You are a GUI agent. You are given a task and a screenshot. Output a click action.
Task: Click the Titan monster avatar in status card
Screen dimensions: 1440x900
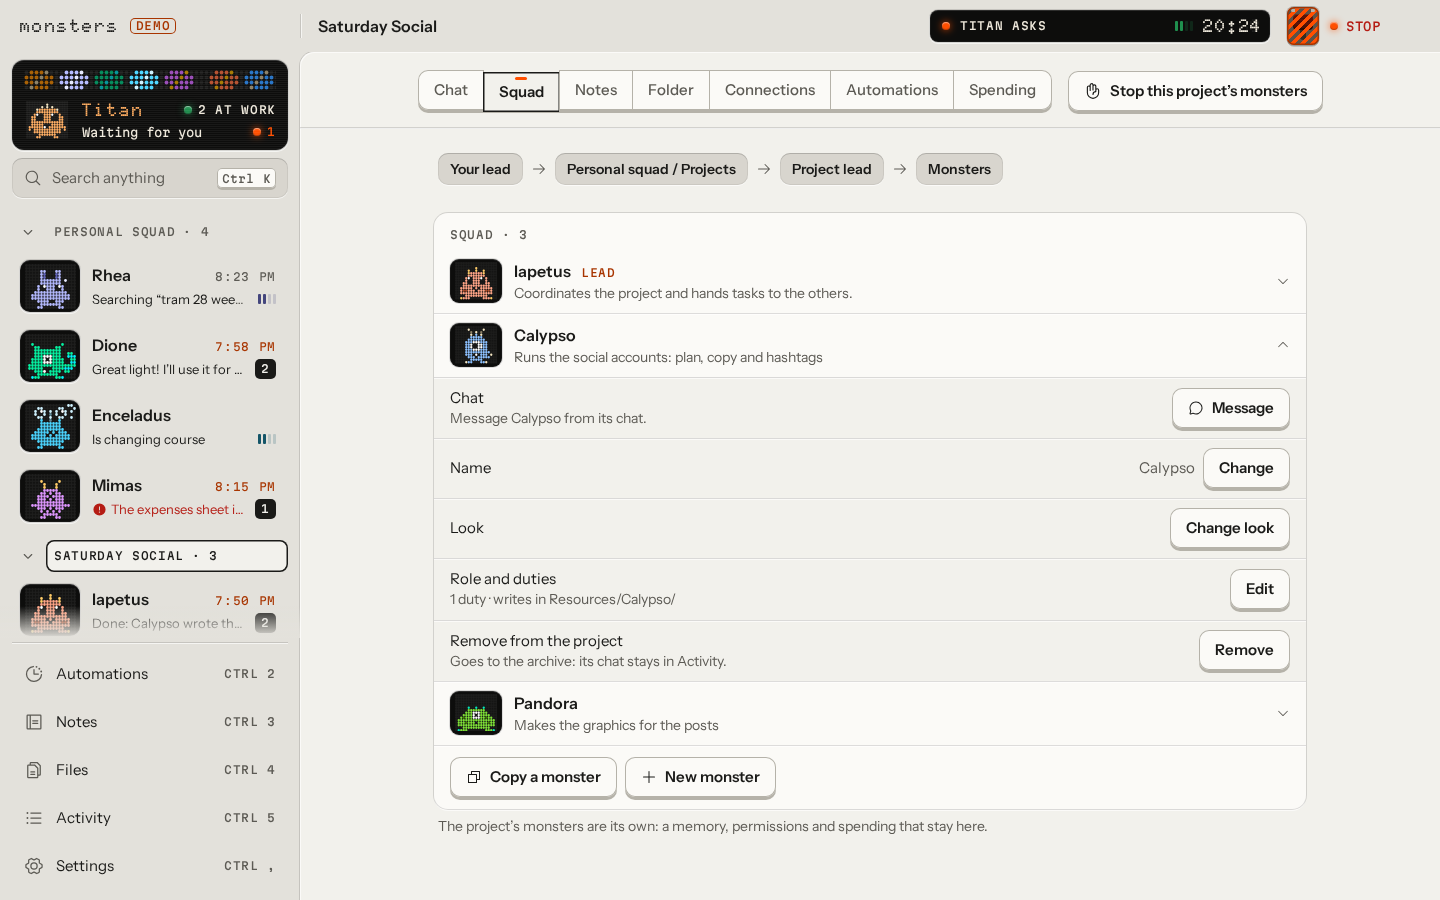click(x=47, y=120)
